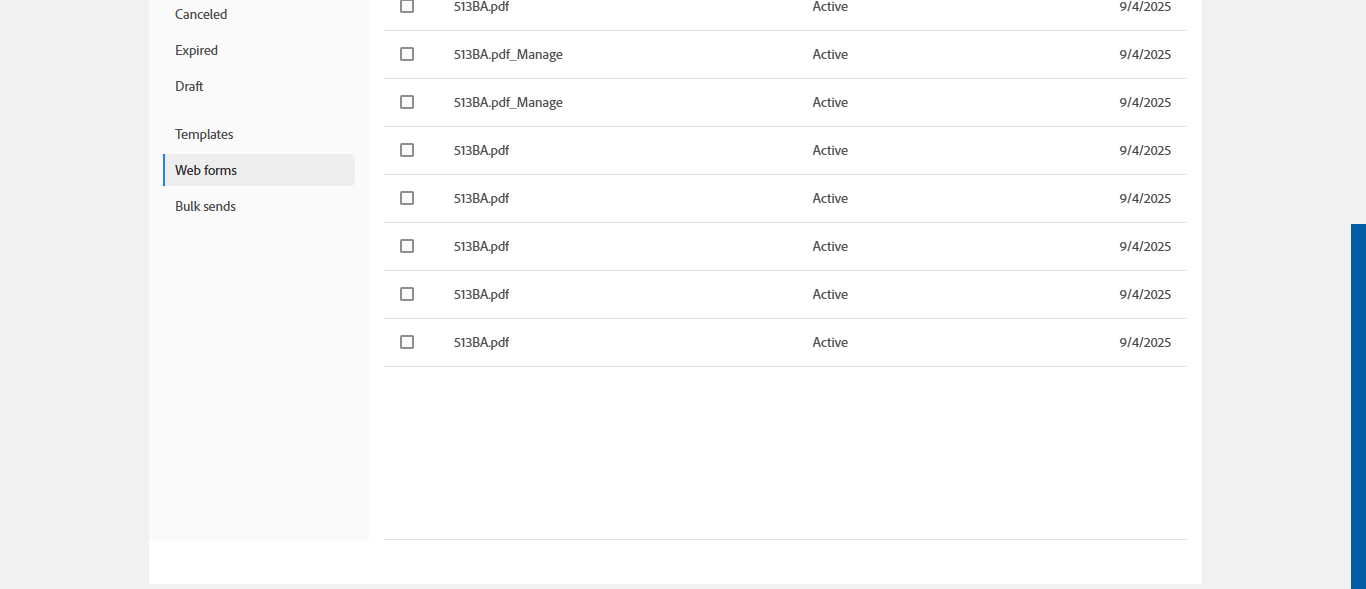The image size is (1366, 589).
Task: Open the Canceled agreements filter
Action: point(201,14)
